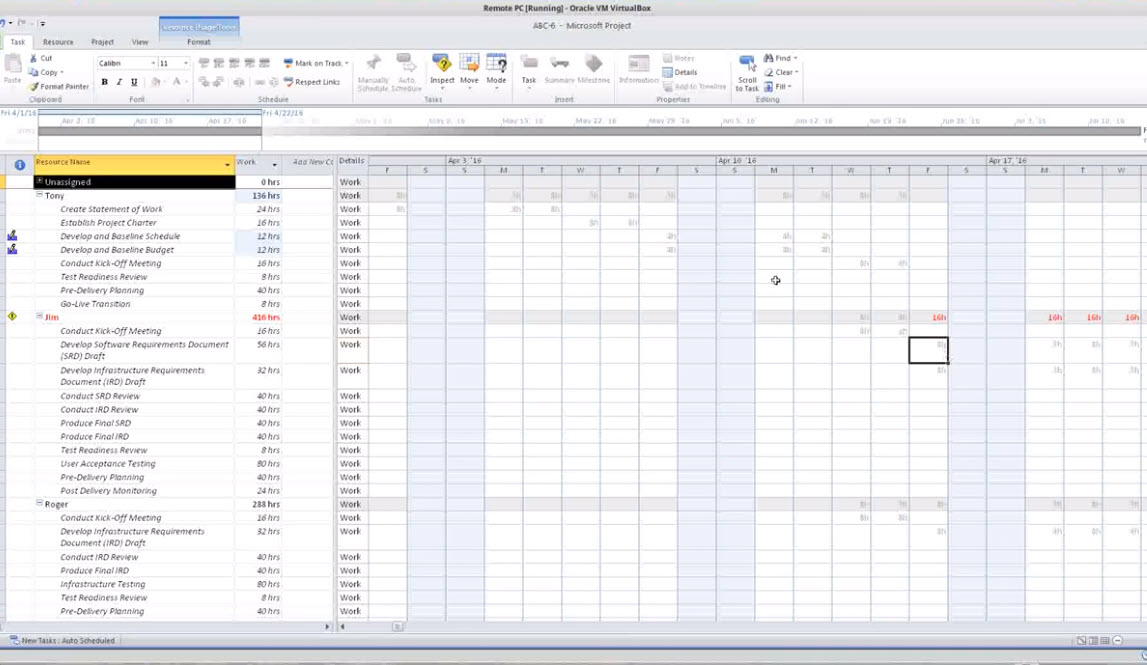Open the font name dropdown showing Calibri

[153, 63]
